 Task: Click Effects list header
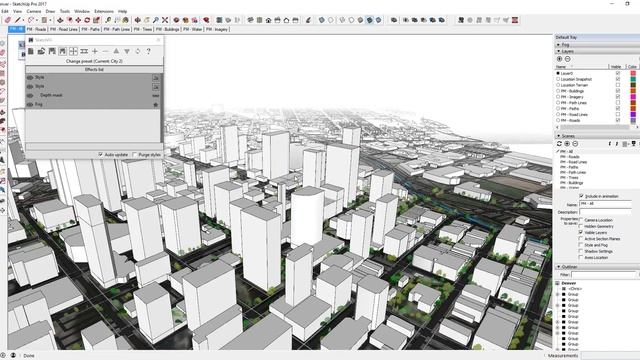(x=94, y=70)
